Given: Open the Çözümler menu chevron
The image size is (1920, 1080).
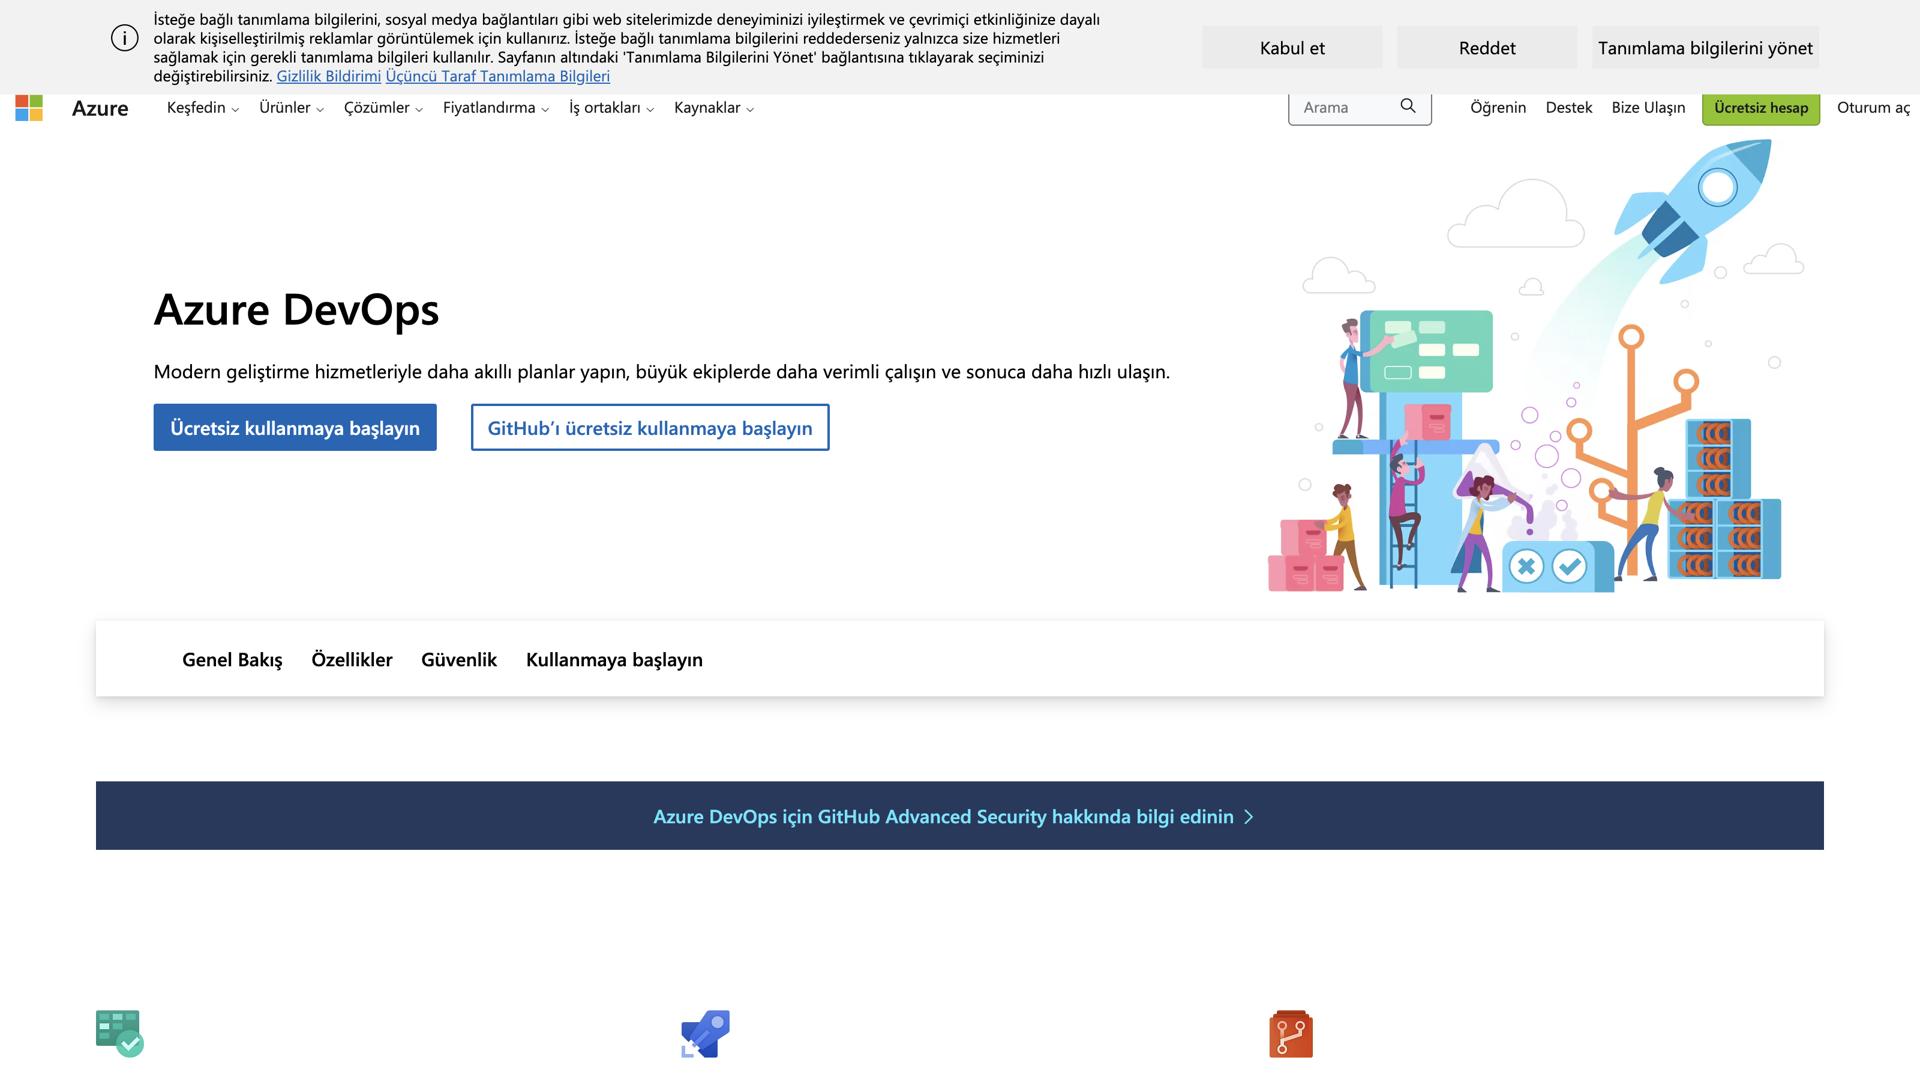Looking at the screenshot, I should (419, 110).
